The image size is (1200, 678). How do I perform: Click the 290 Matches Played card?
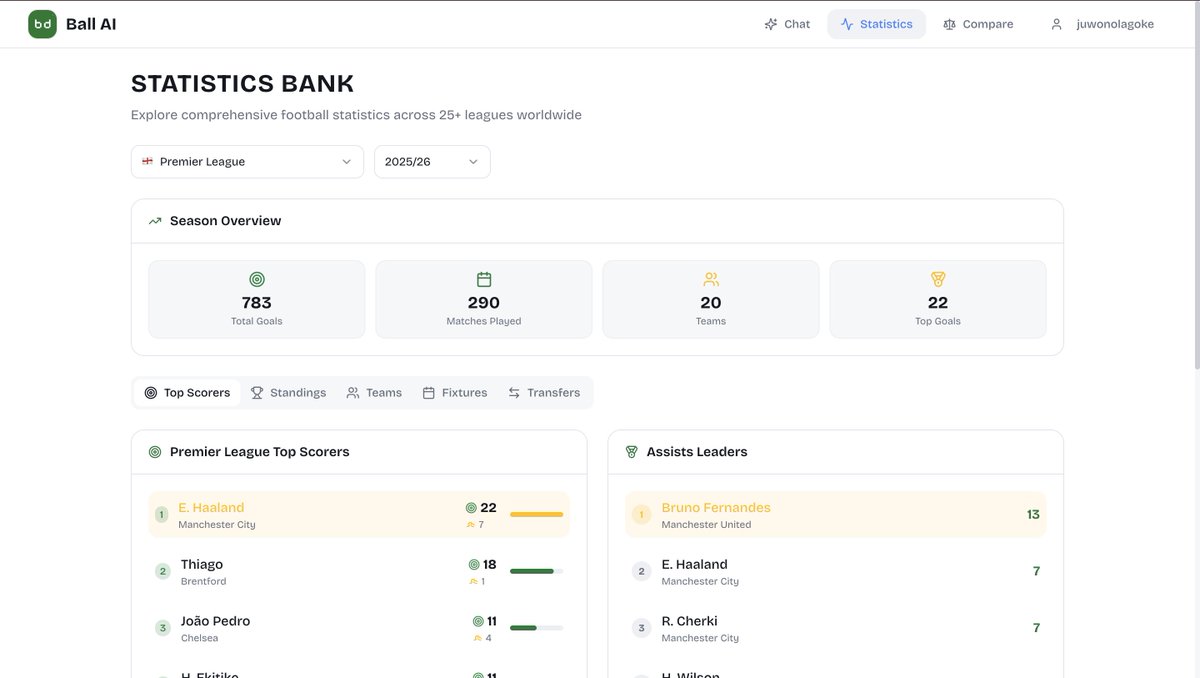[x=484, y=299]
